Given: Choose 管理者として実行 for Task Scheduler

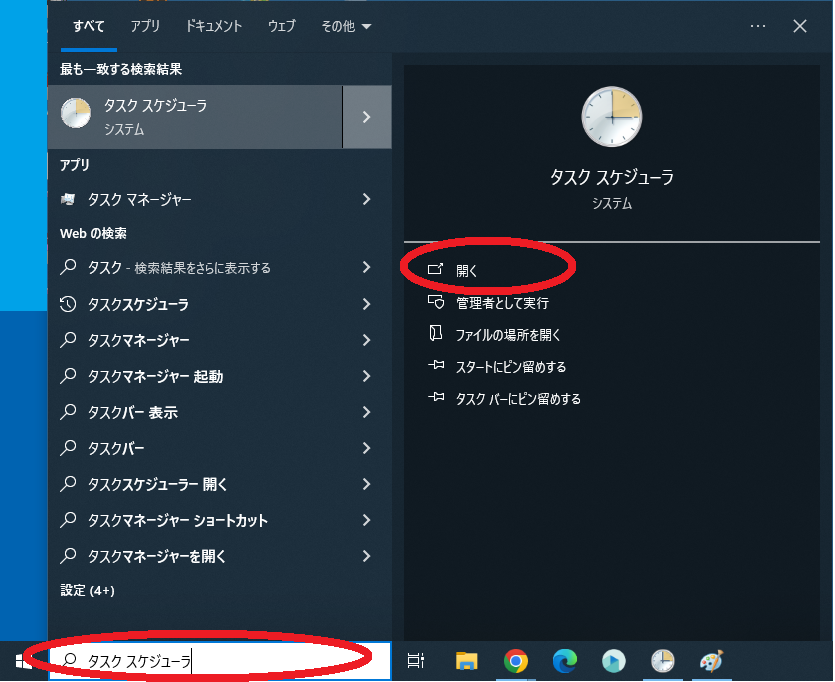Looking at the screenshot, I should [x=501, y=302].
